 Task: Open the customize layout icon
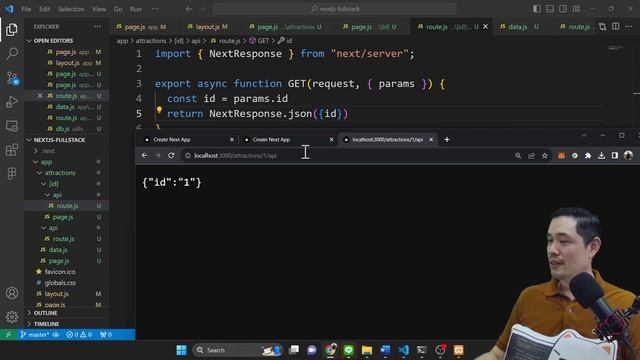coord(576,9)
